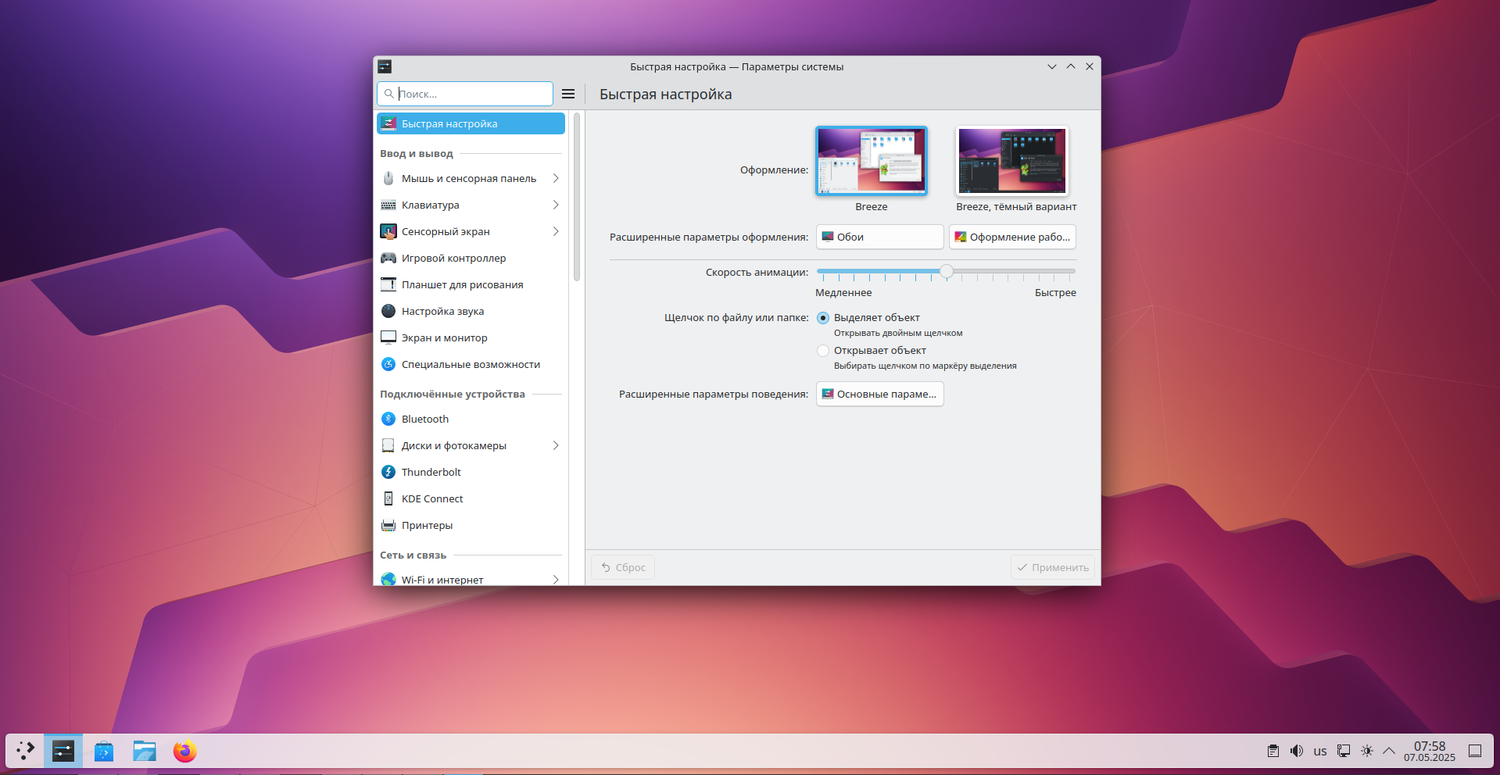Open the "Wi-Fi и интернет" settings
The width and height of the screenshot is (1500, 775).
(471, 579)
